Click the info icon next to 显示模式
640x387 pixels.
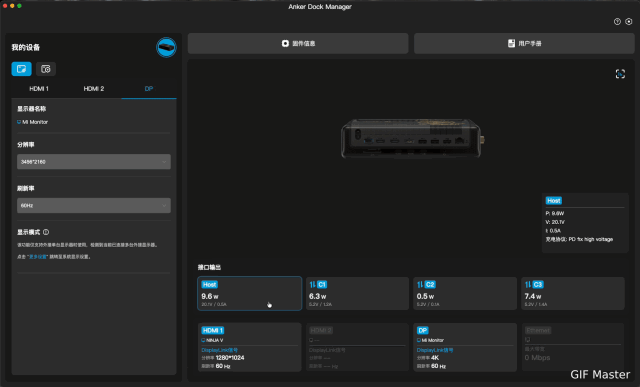pyautogui.click(x=46, y=232)
